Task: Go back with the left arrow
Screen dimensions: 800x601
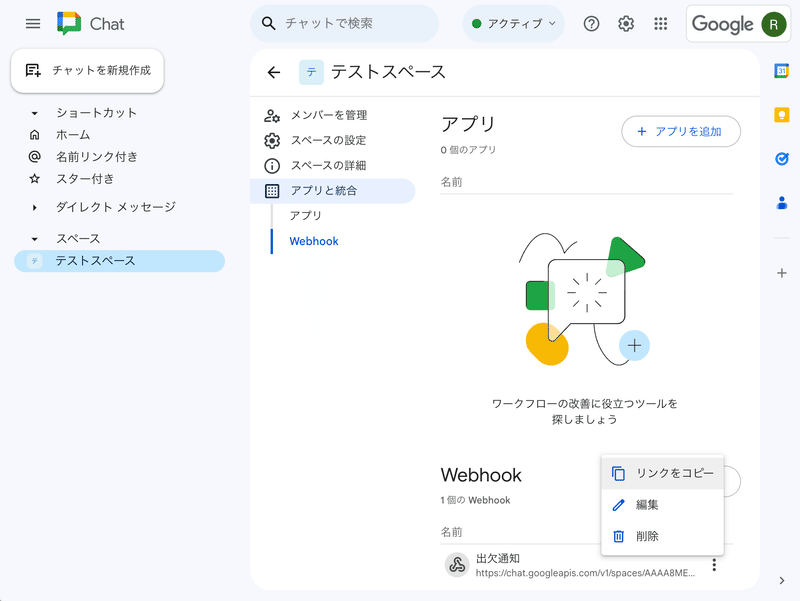Action: [x=274, y=72]
